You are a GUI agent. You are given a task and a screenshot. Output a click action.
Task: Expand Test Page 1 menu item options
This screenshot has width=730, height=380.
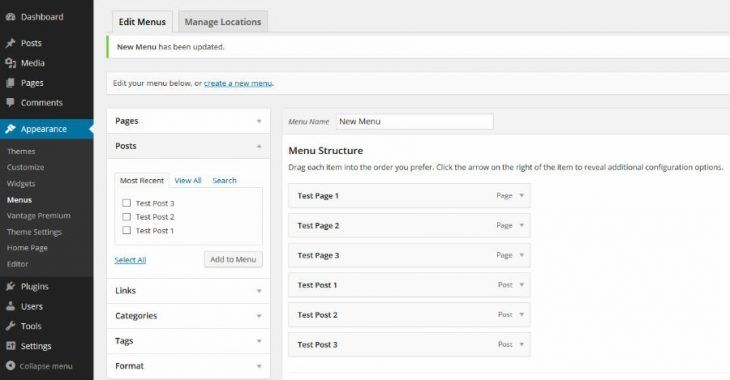pos(521,196)
